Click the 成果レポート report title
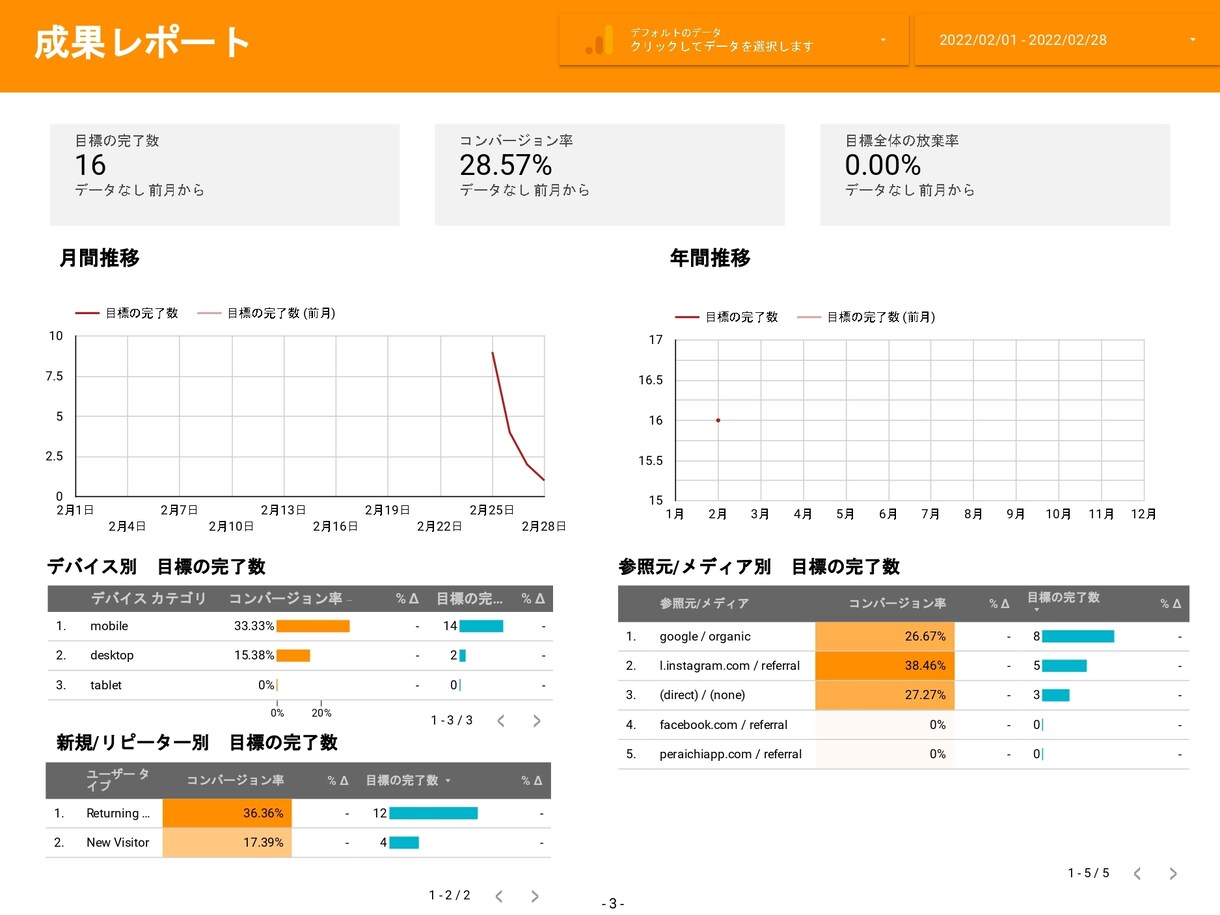This screenshot has height=915, width=1220. click(x=142, y=43)
